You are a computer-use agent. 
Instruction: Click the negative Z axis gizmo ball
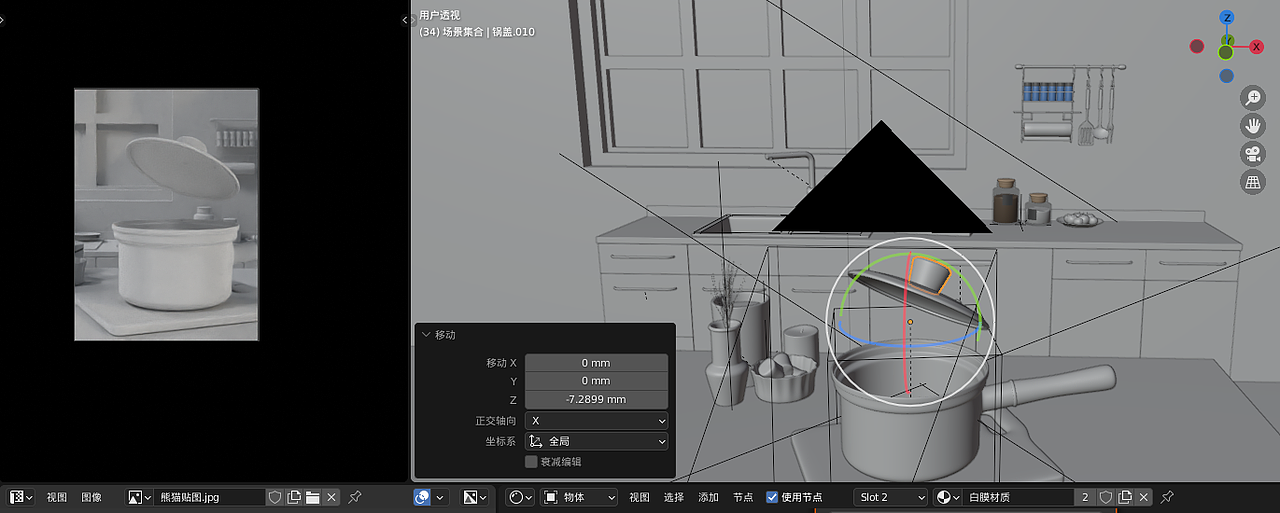pos(1226,76)
